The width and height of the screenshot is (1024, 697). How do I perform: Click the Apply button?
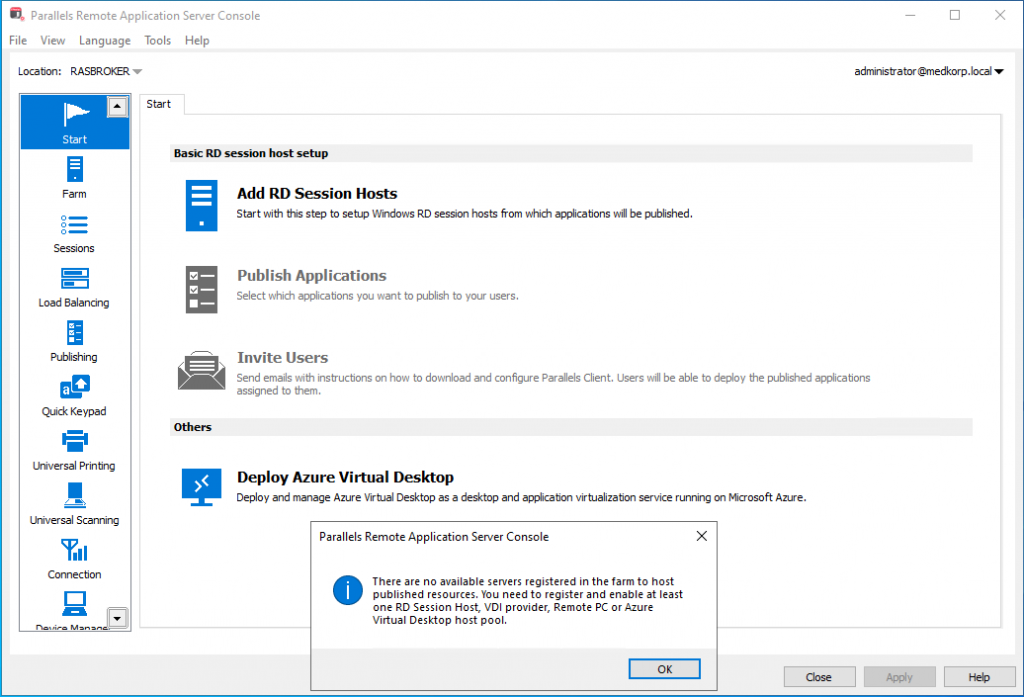[x=899, y=677]
